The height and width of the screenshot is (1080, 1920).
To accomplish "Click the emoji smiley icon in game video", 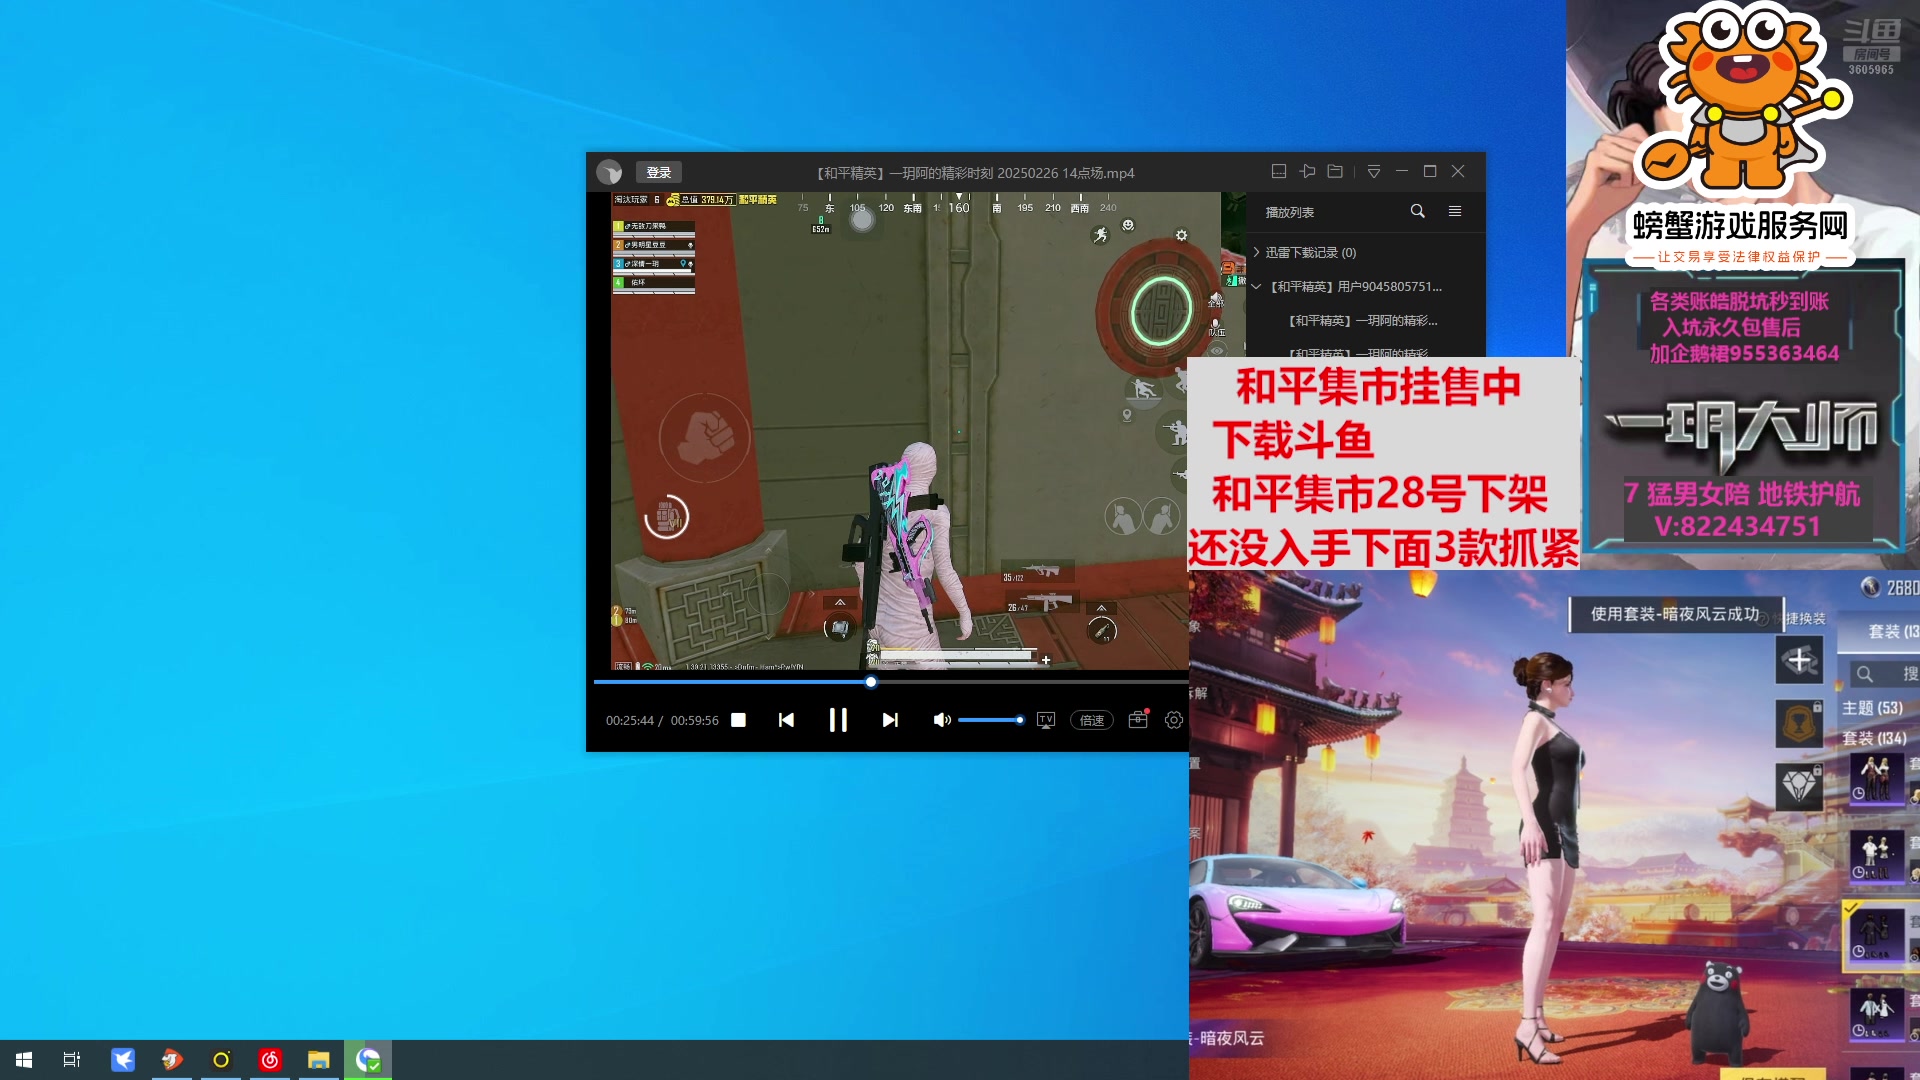I will (x=1128, y=225).
